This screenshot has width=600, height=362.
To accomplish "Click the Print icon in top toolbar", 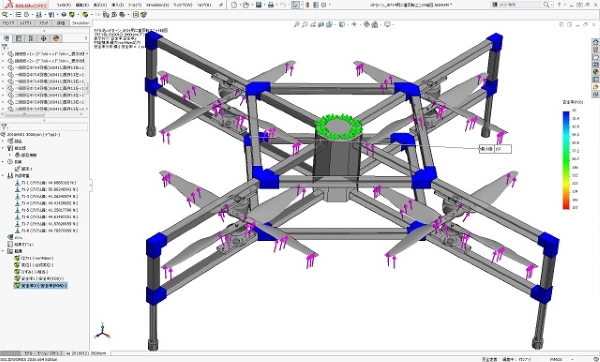I will 271,5.
